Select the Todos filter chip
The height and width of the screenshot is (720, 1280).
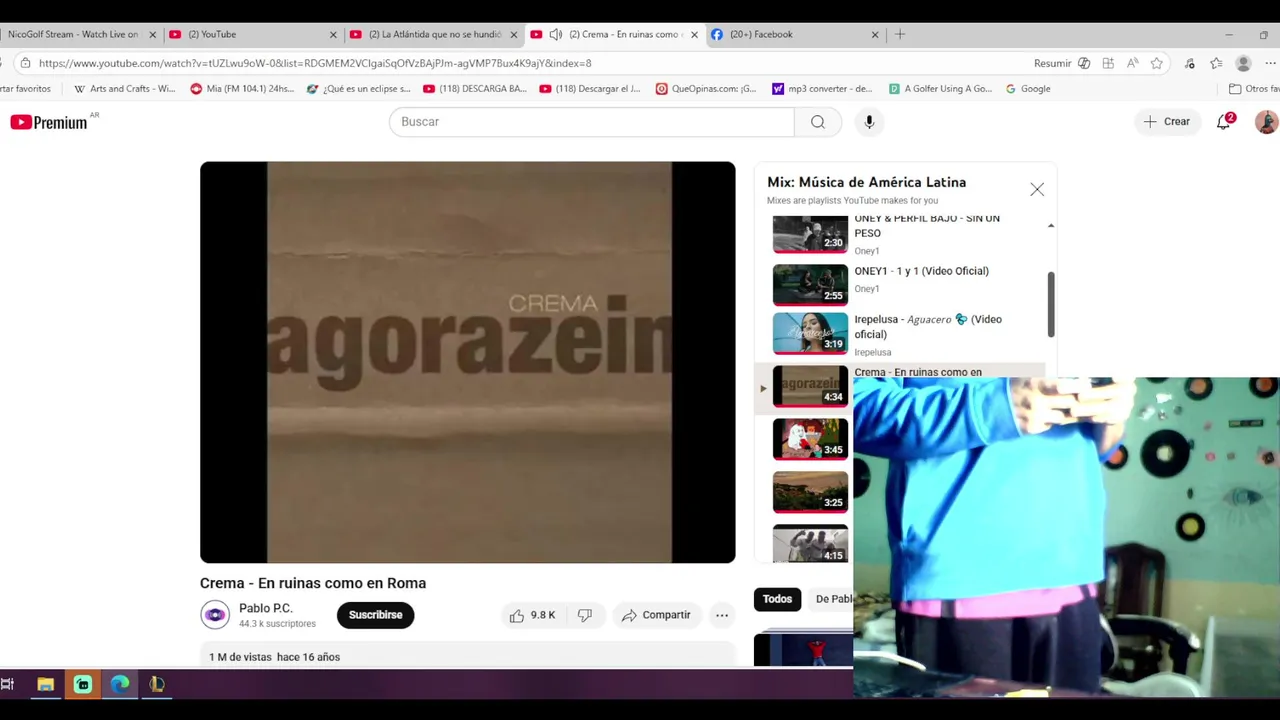click(x=777, y=599)
